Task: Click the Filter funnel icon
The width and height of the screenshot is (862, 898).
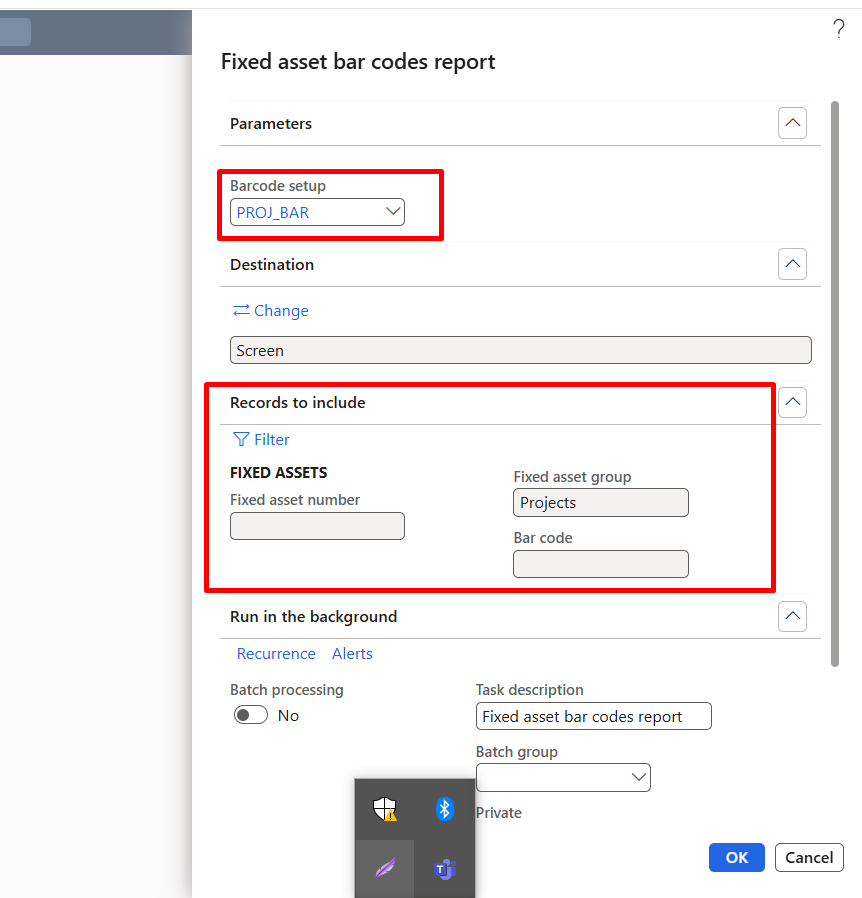Action: pyautogui.click(x=241, y=439)
